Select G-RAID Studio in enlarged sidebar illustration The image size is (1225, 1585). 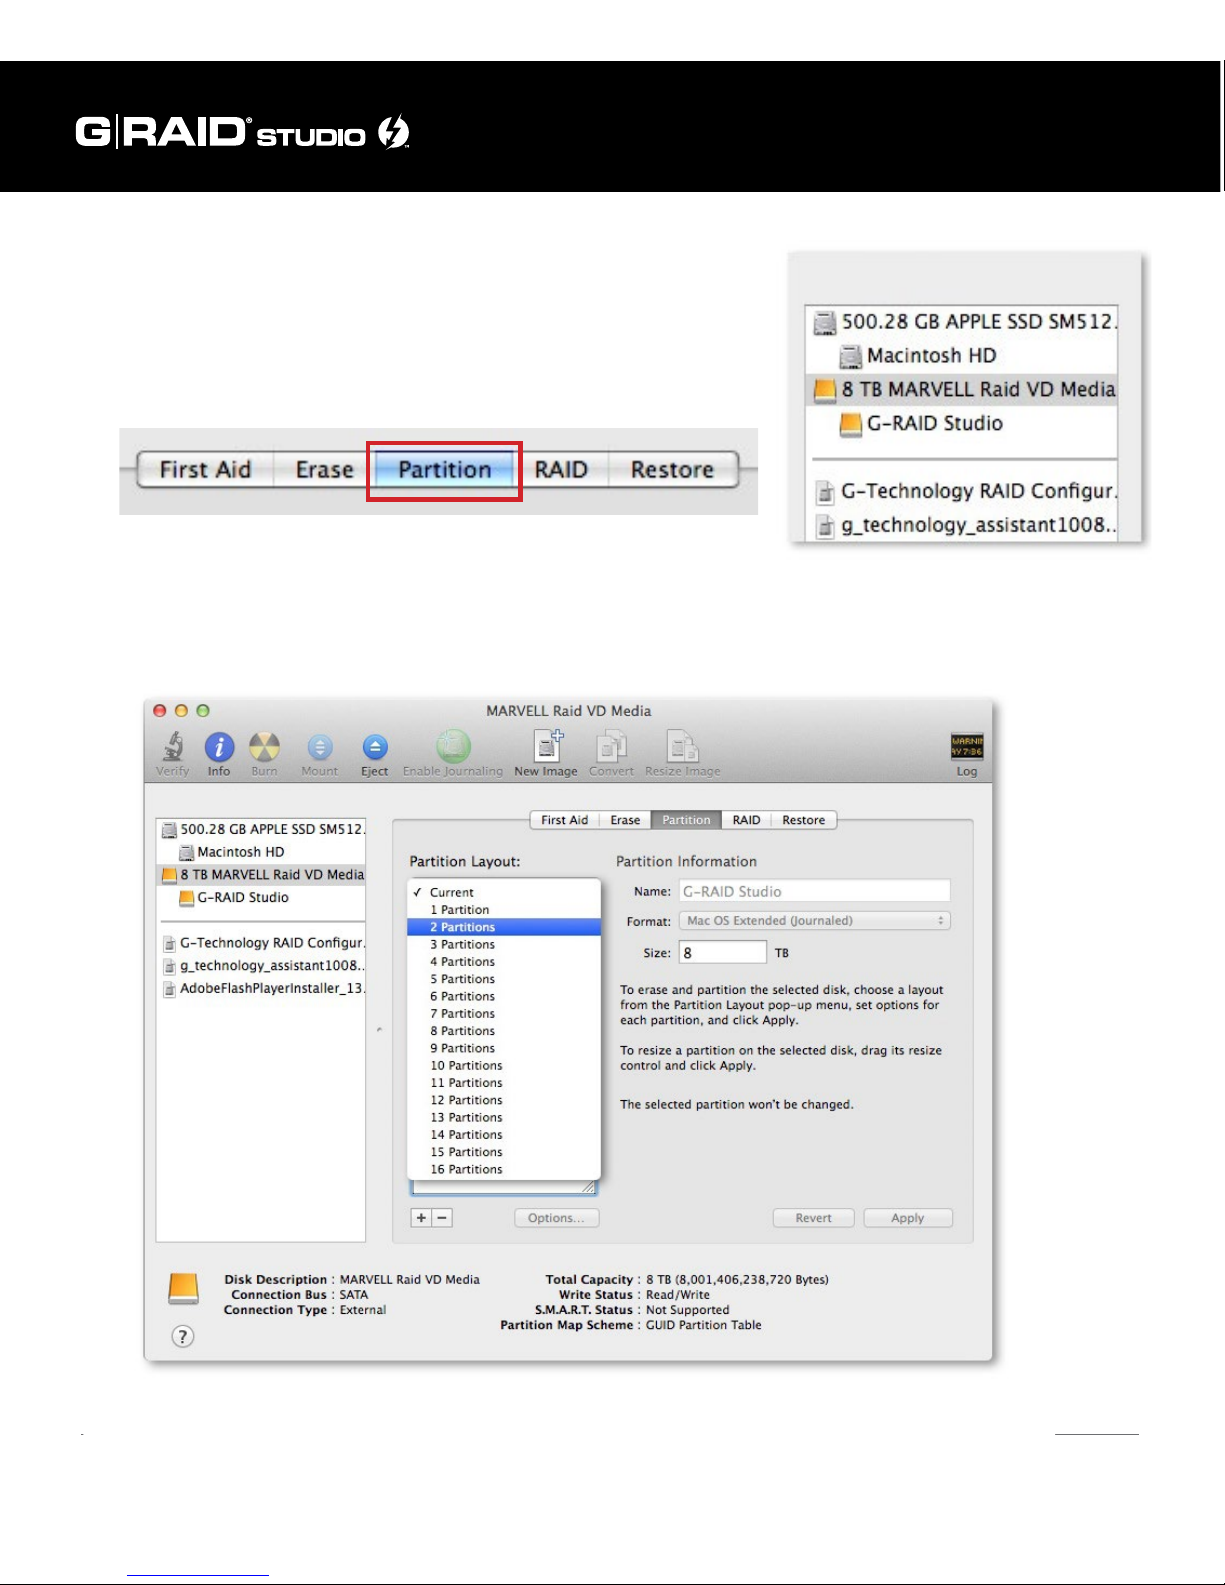coord(961,424)
